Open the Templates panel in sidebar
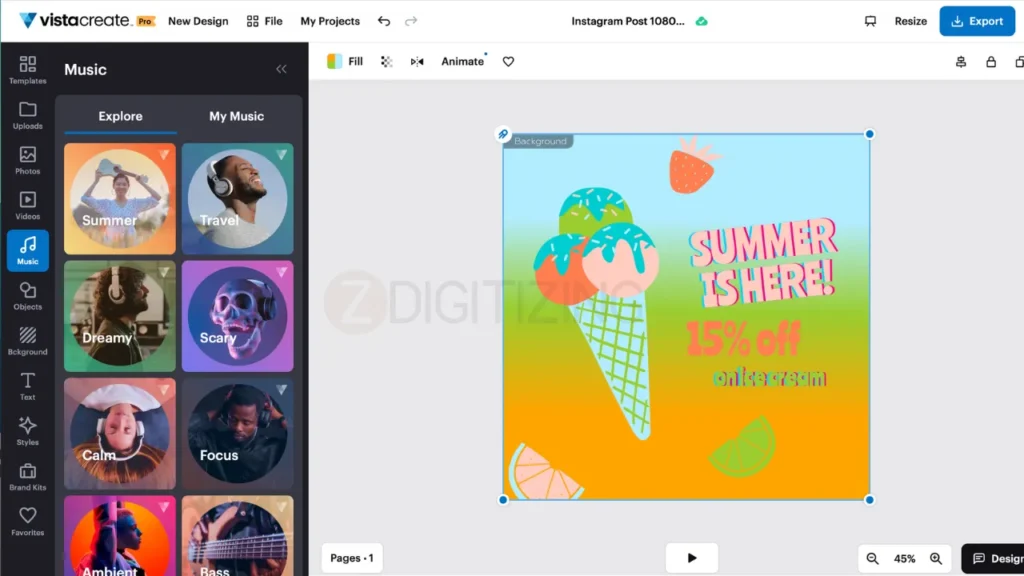The image size is (1024, 576). (27, 69)
